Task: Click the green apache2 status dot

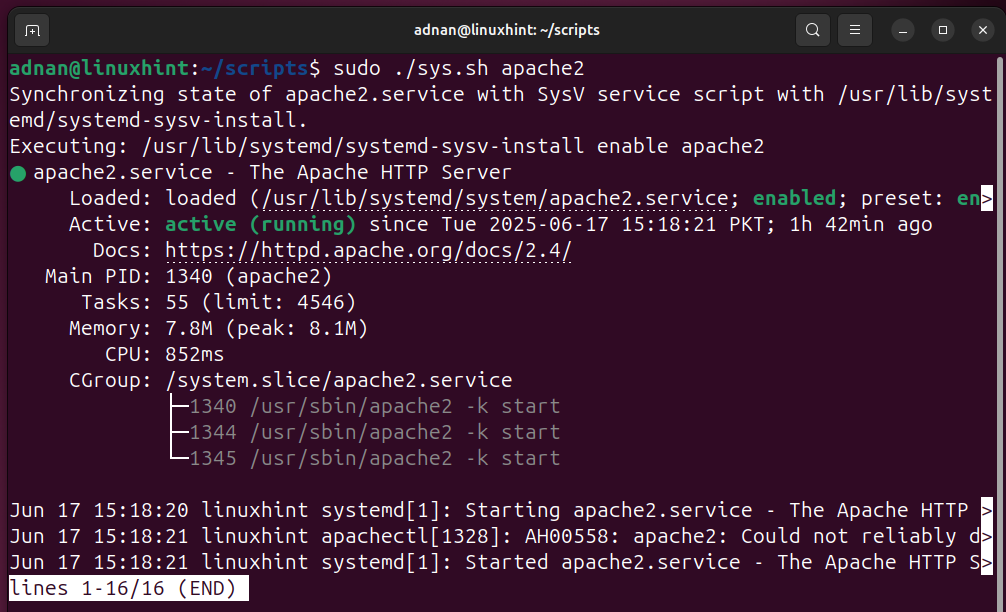Action: coord(18,173)
